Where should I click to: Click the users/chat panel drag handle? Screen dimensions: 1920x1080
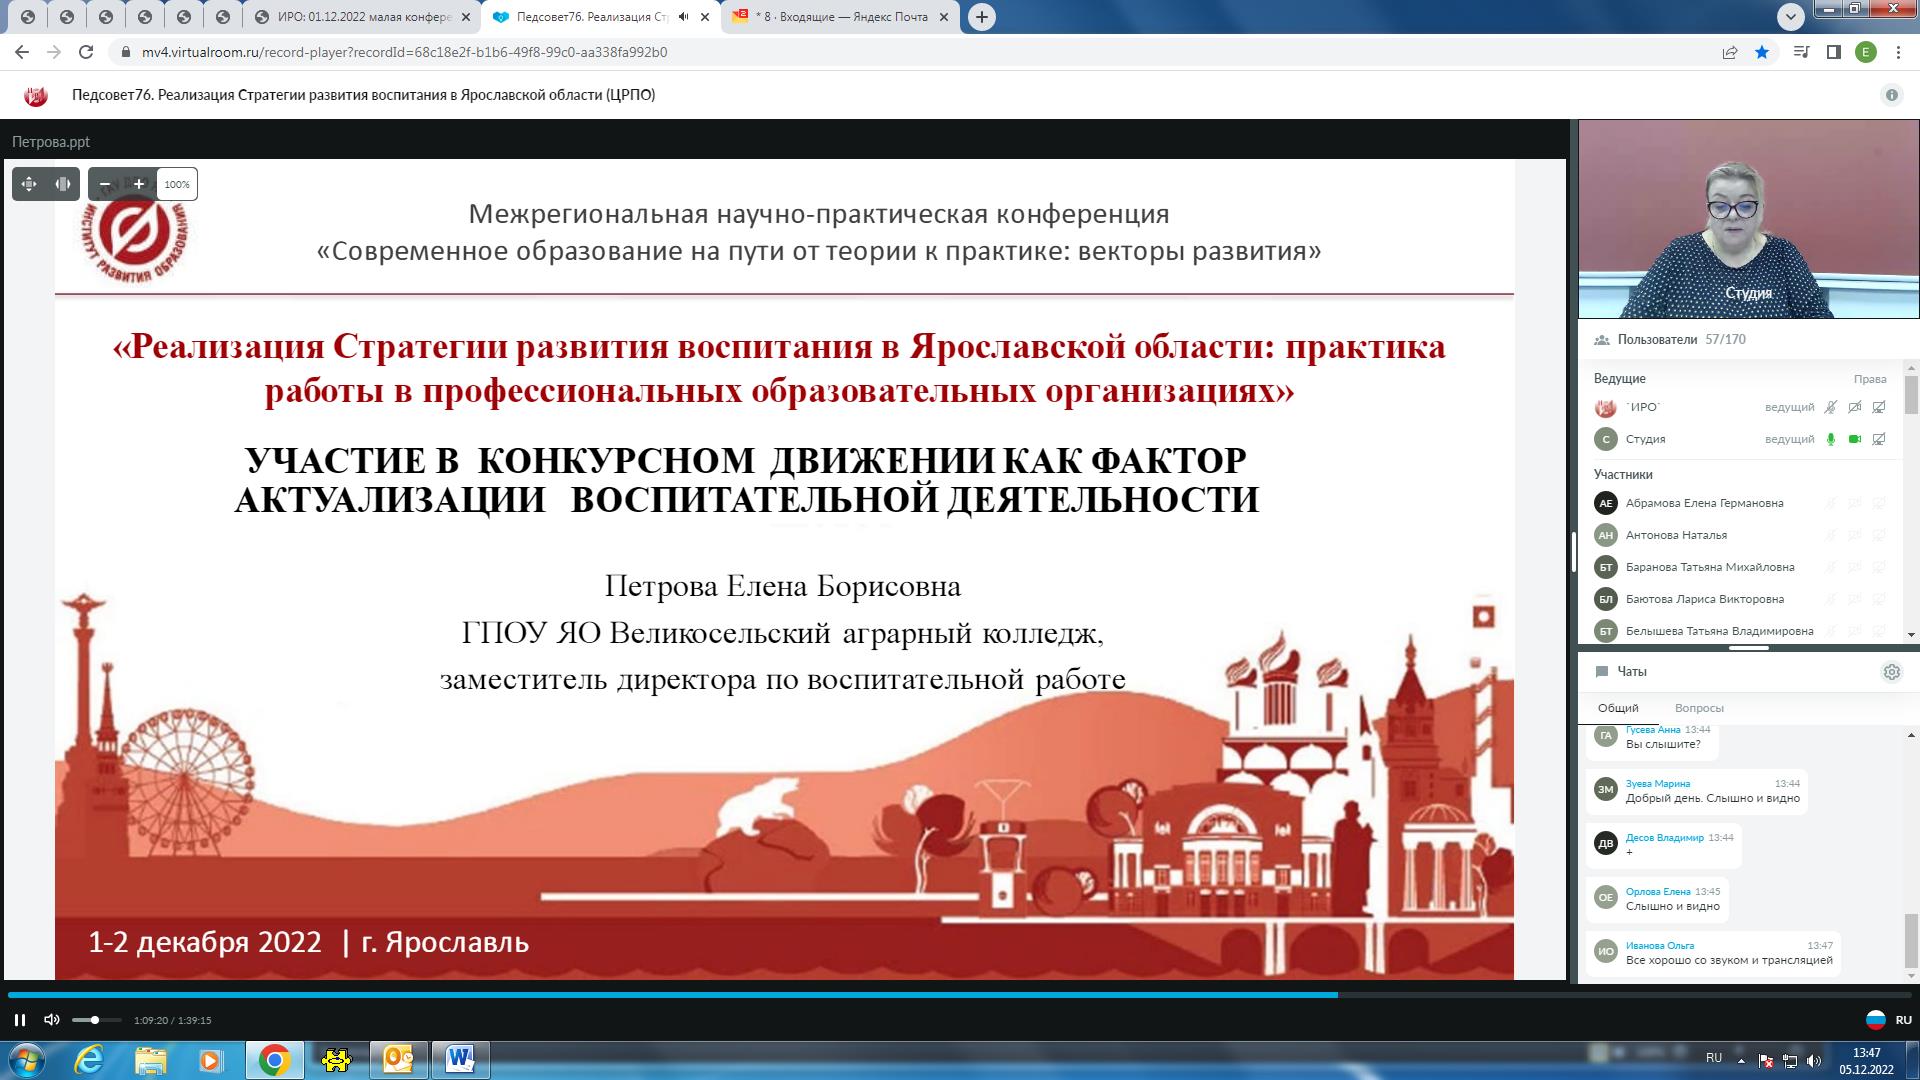click(1748, 648)
